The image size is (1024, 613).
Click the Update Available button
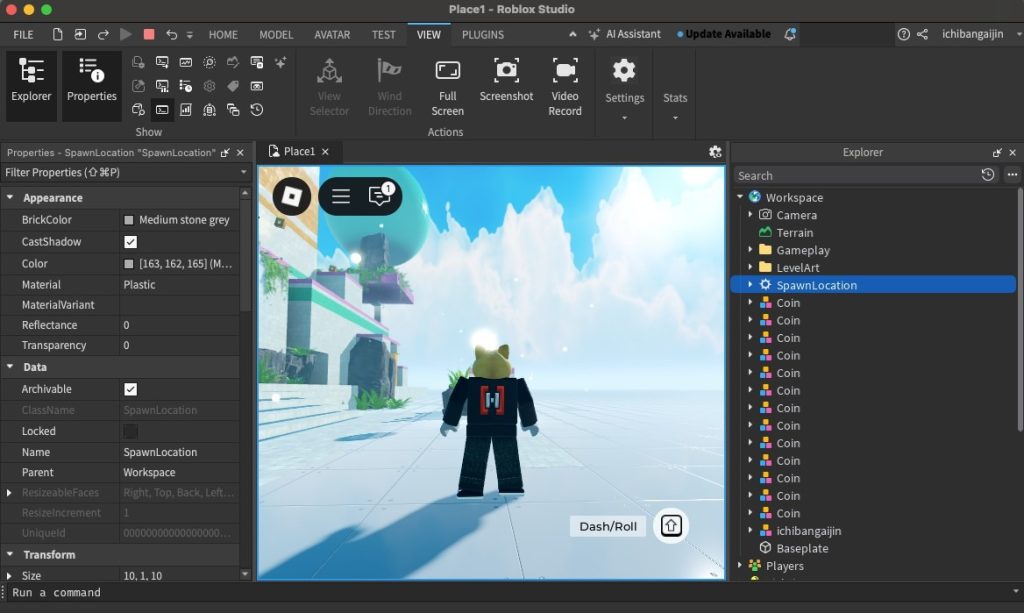pos(723,33)
